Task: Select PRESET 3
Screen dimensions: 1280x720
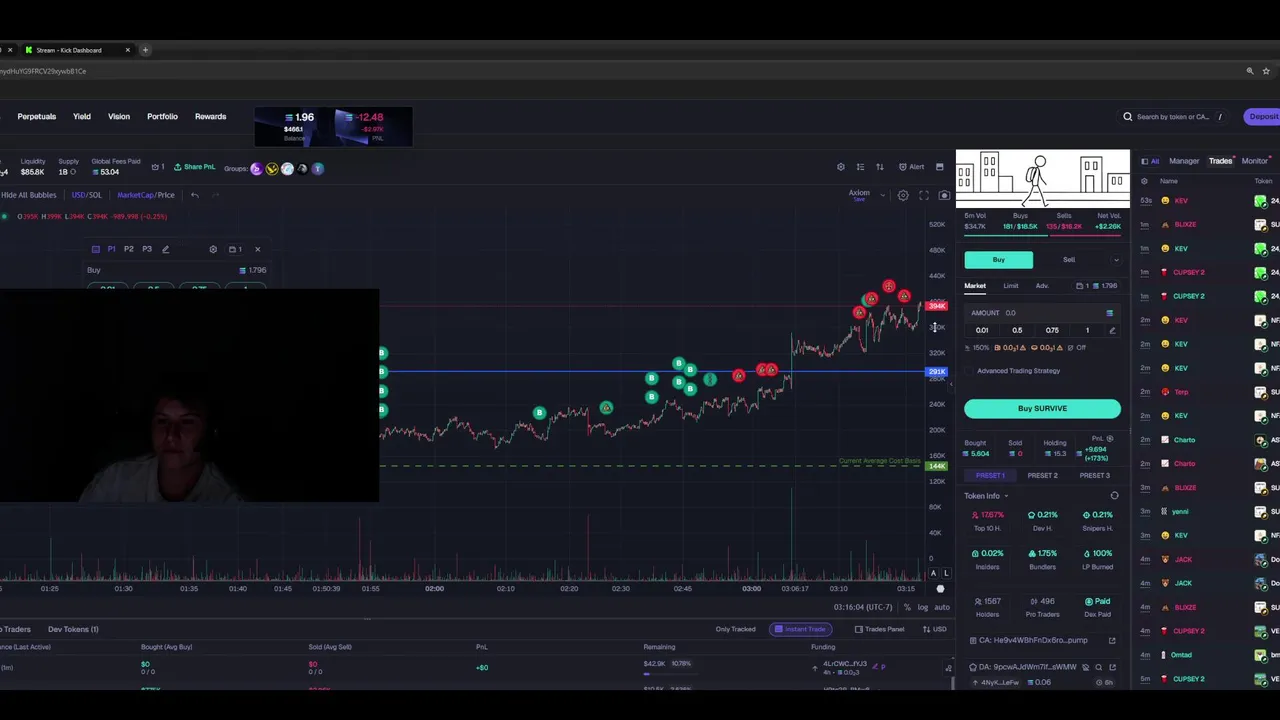Action: pyautogui.click(x=1094, y=476)
